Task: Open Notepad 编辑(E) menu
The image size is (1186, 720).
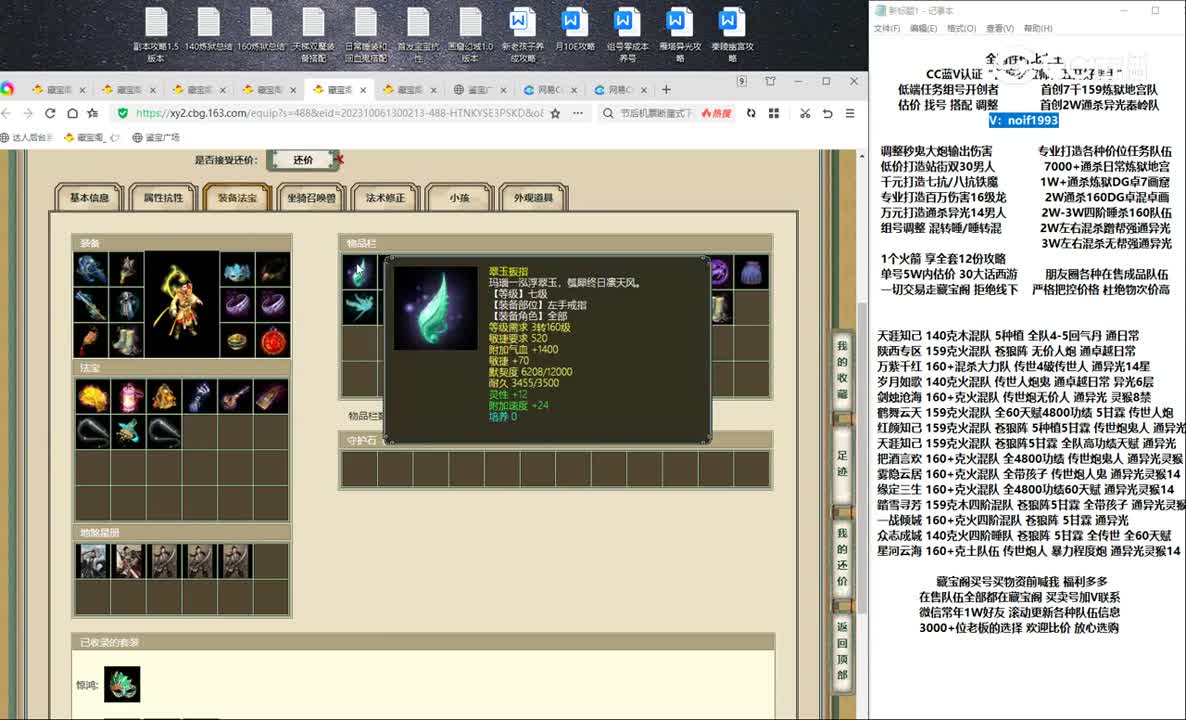Action: (x=923, y=28)
